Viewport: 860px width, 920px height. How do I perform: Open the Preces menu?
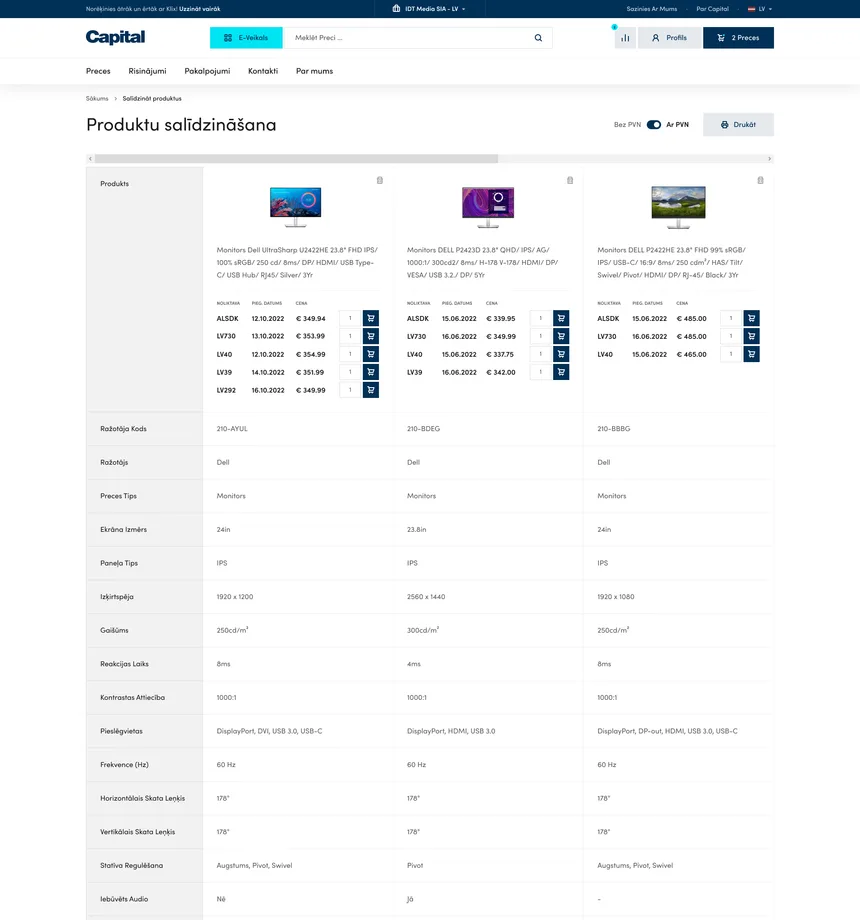98,71
